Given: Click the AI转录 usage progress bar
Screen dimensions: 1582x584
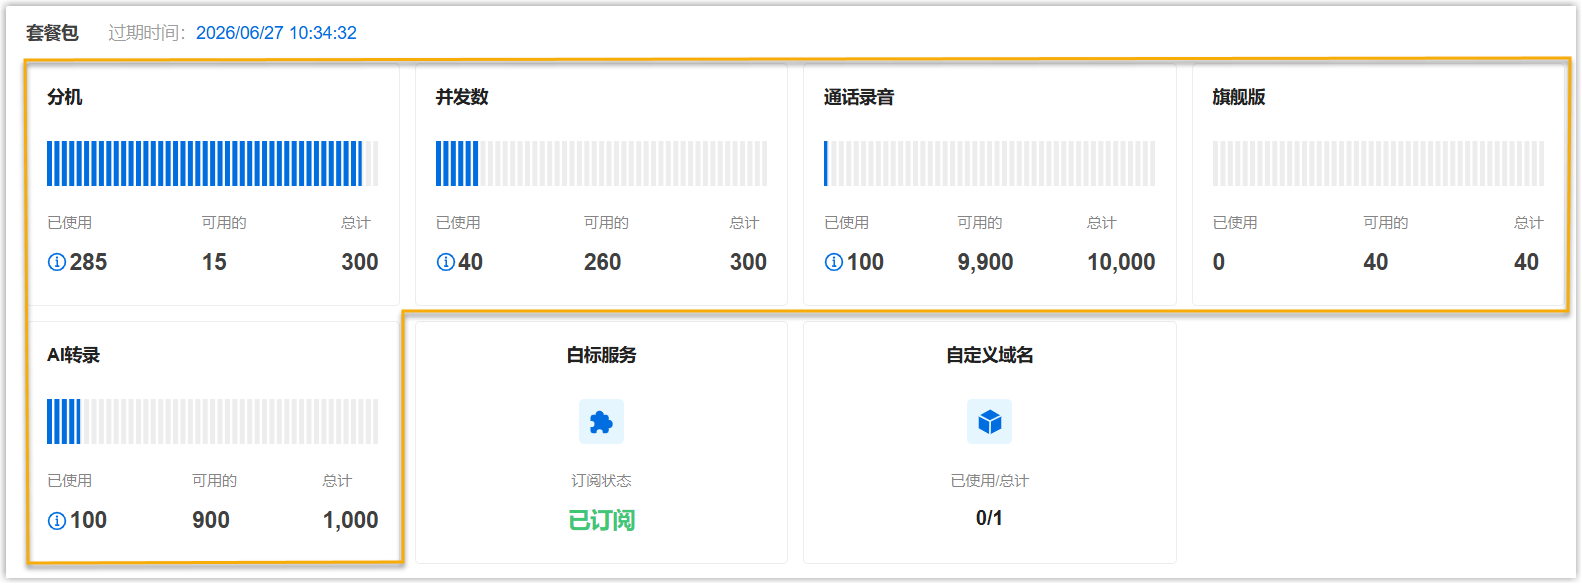Looking at the screenshot, I should [x=212, y=422].
